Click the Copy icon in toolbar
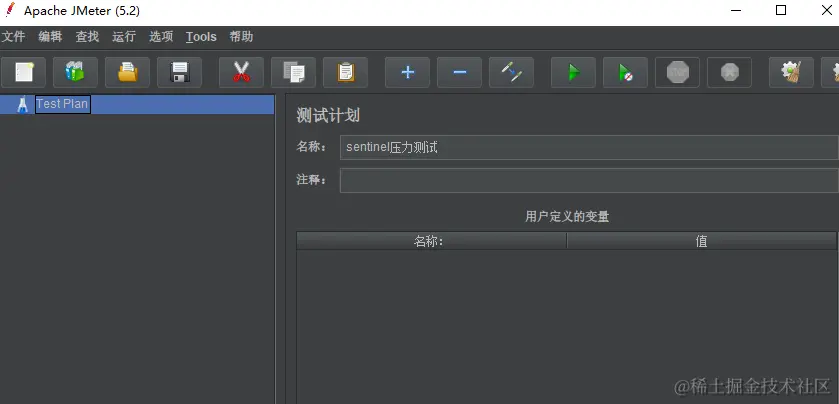 [x=293, y=72]
